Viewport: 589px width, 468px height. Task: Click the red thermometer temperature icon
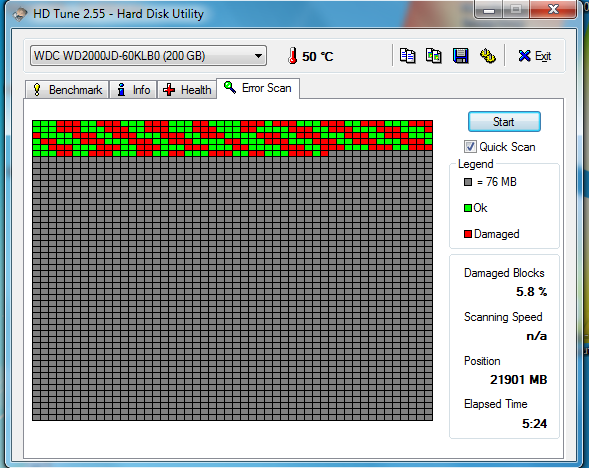click(293, 56)
